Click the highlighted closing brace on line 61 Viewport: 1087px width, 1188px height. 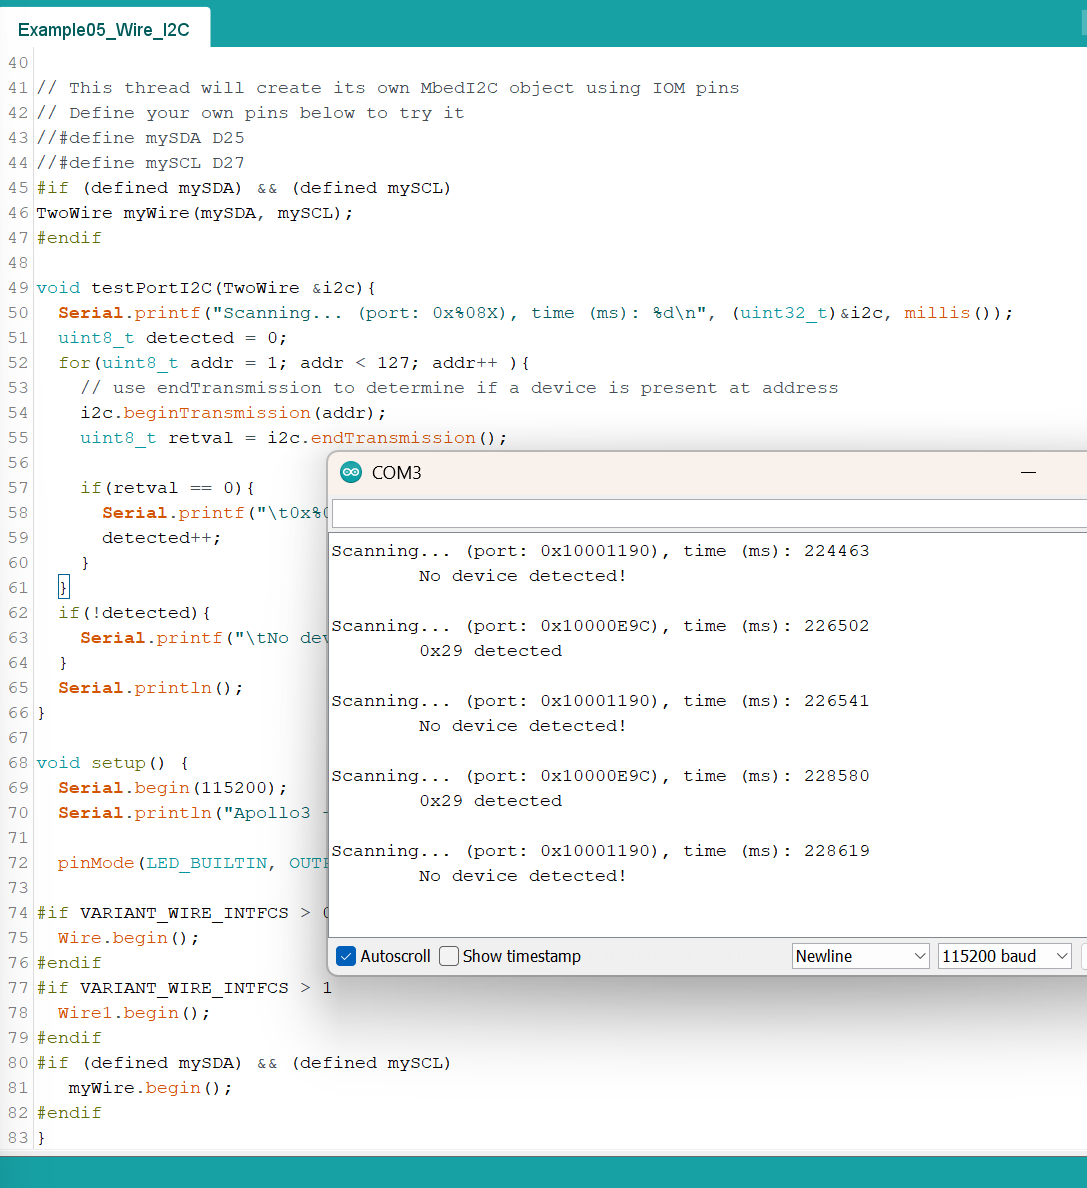click(64, 588)
